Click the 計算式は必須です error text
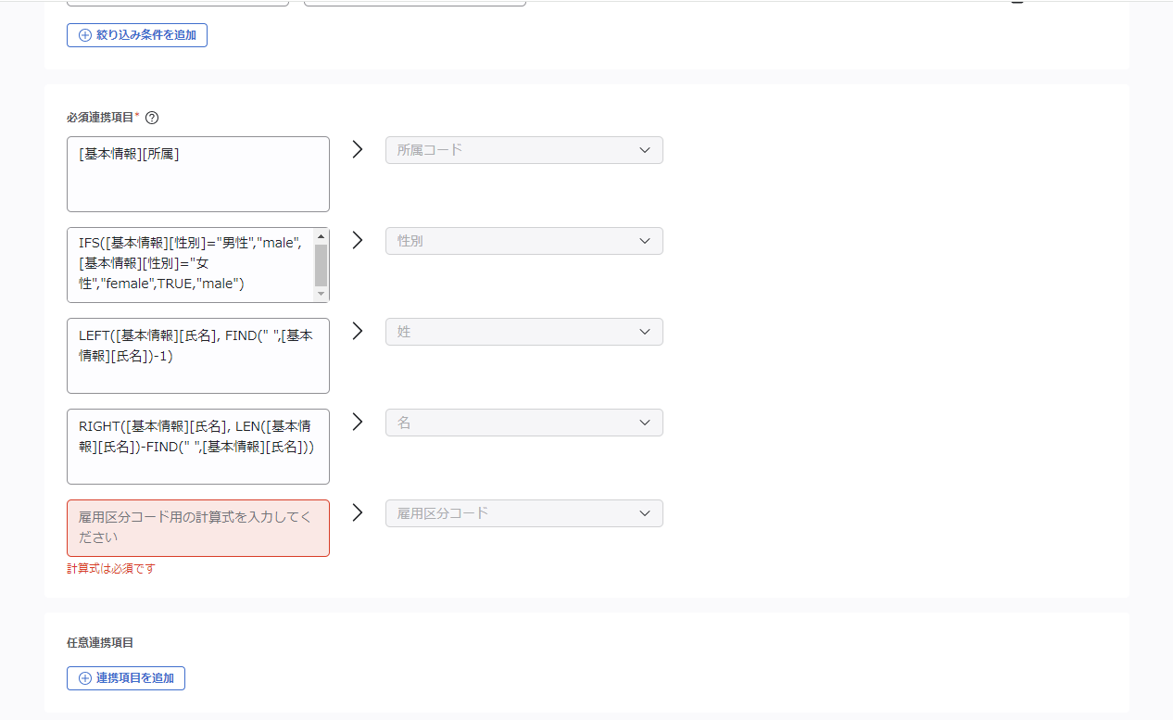1173x720 pixels. (111, 569)
